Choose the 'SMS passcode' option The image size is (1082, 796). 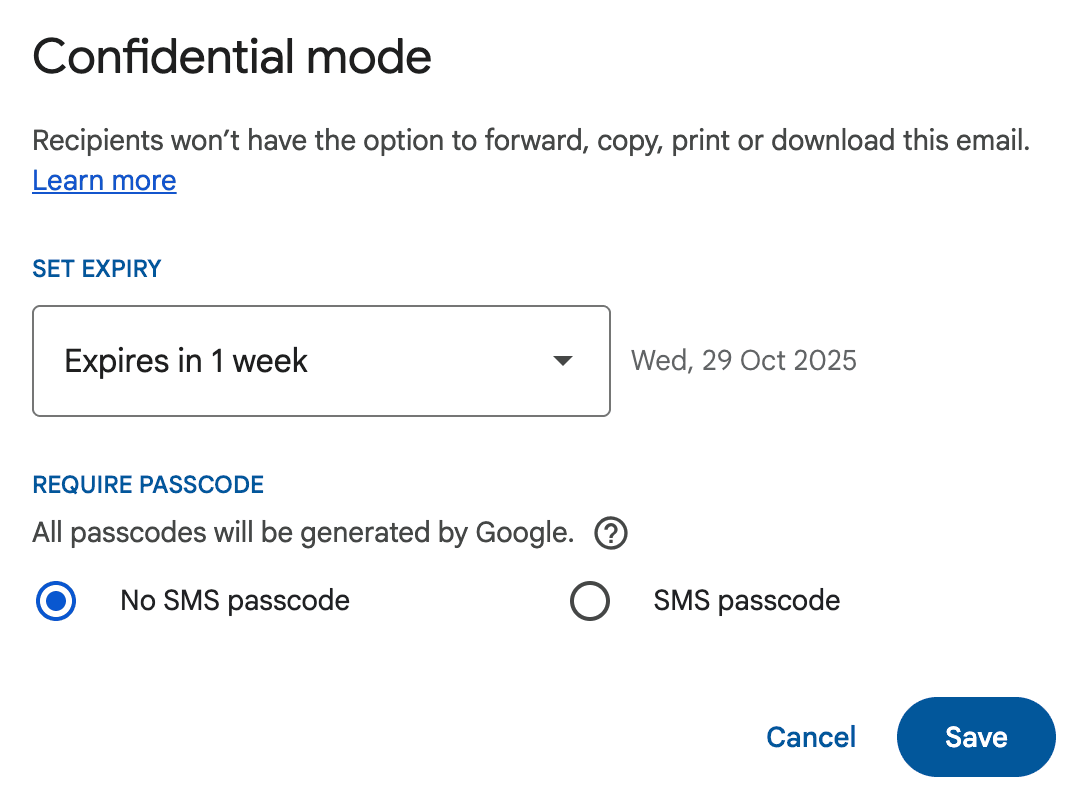point(590,601)
